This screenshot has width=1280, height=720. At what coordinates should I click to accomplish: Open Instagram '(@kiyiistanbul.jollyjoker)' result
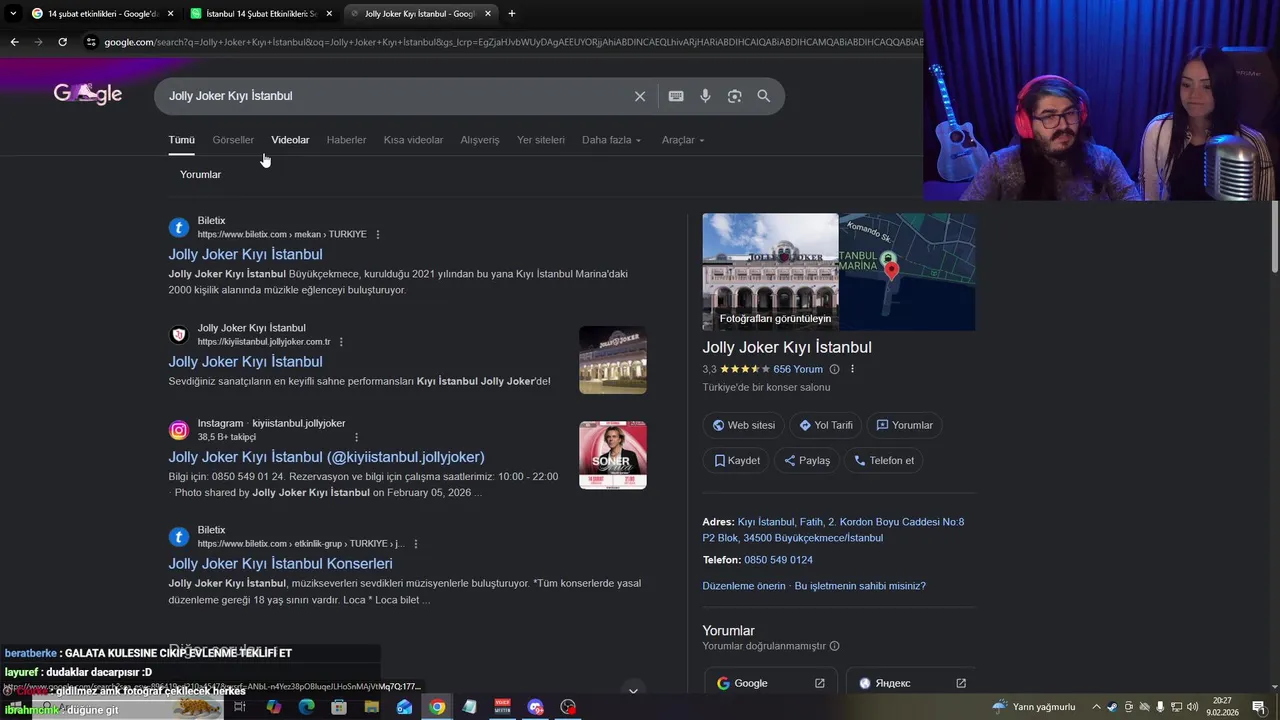(326, 456)
